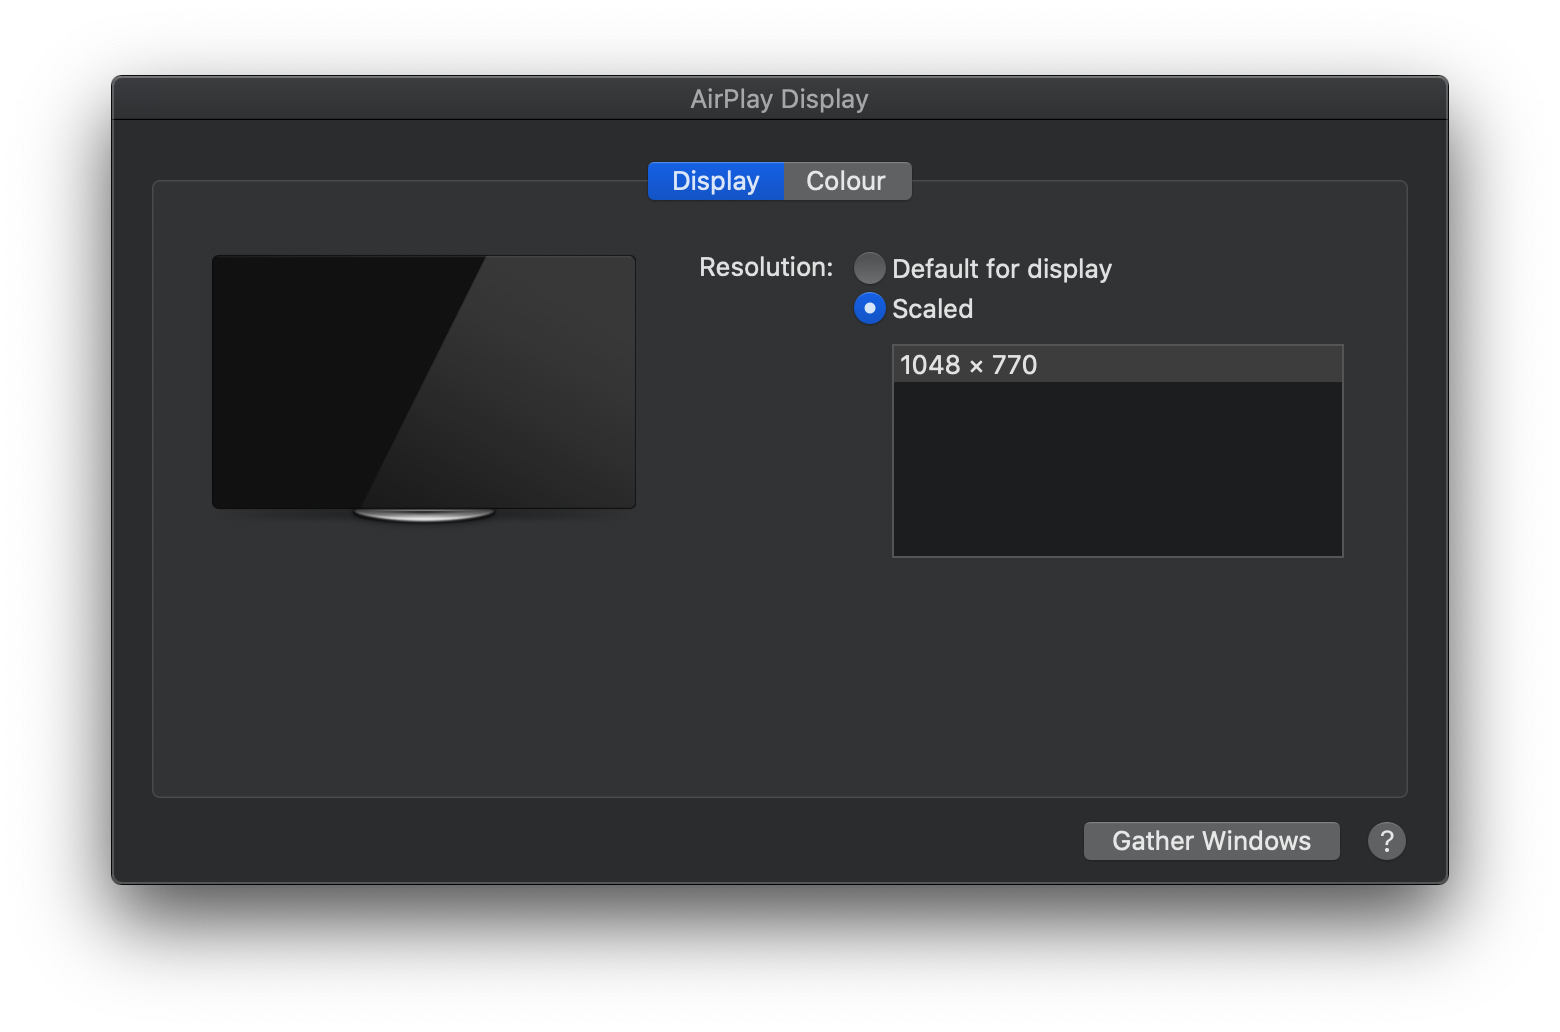Click the AirPlay display monitor preview image

pos(424,388)
